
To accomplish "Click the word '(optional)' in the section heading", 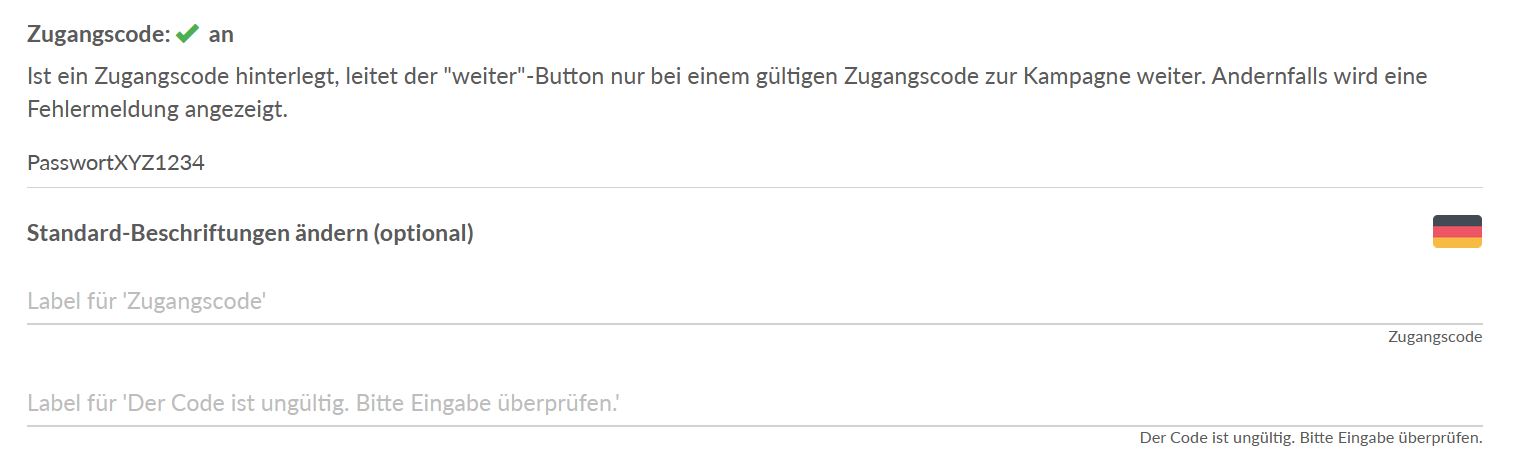I will pos(423,233).
